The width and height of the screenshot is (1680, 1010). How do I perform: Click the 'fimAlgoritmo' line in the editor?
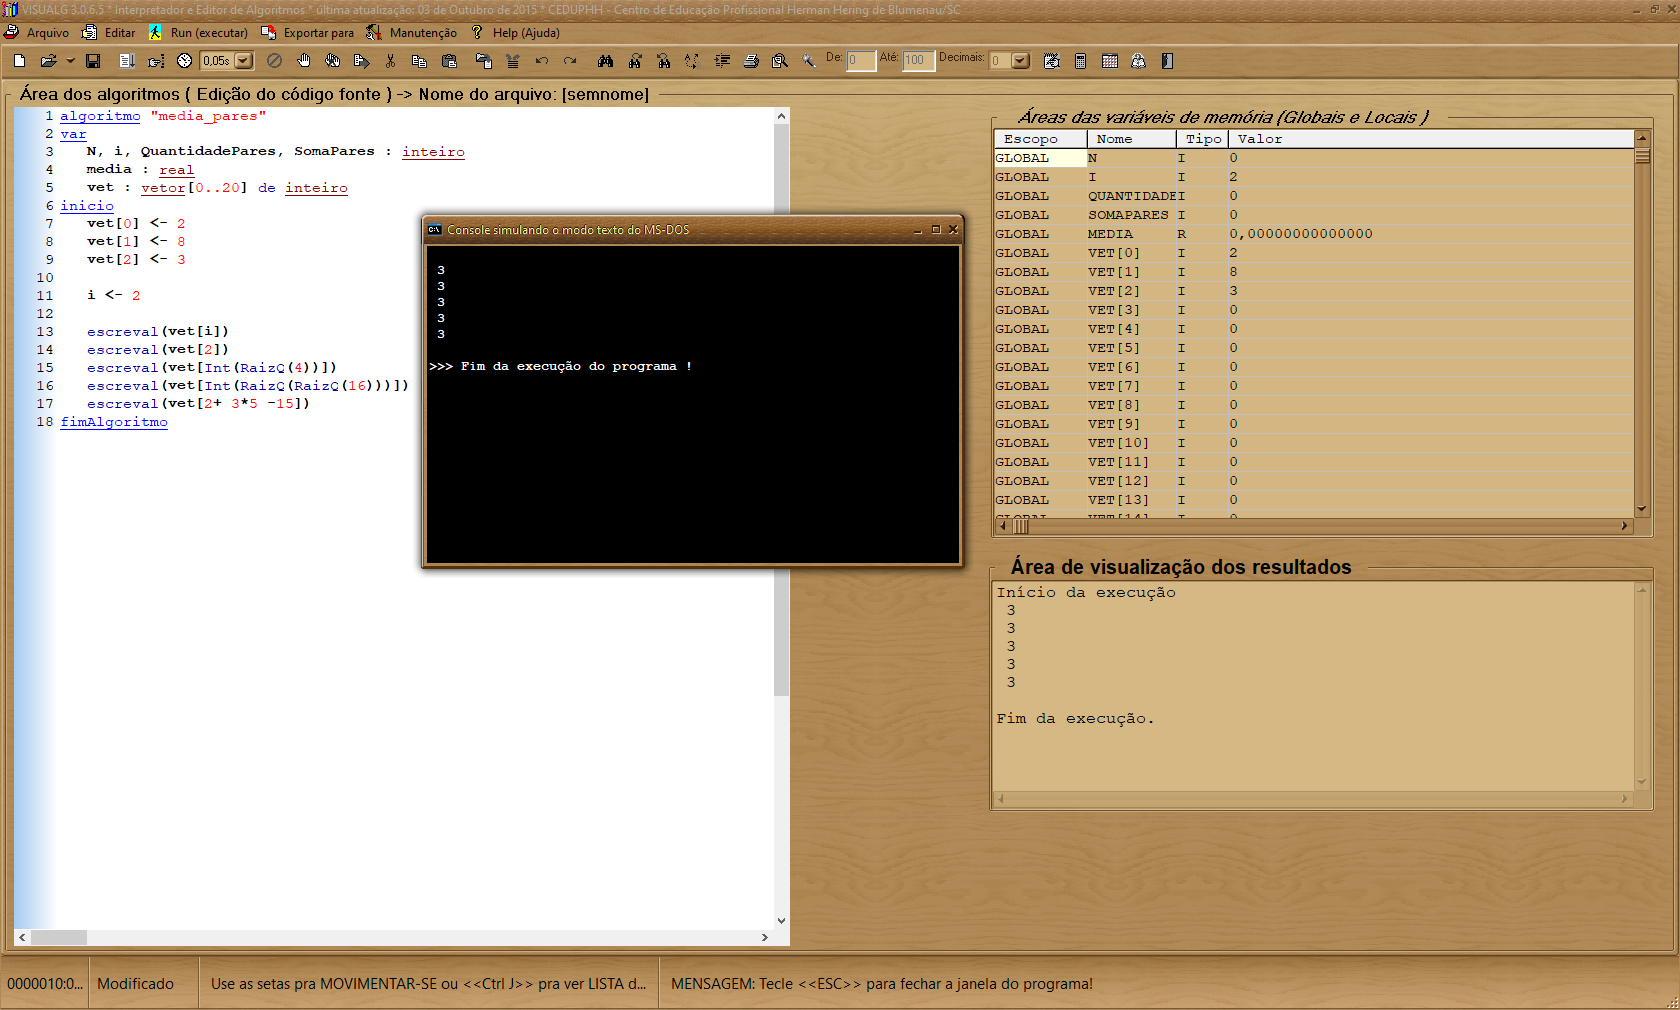tap(114, 422)
